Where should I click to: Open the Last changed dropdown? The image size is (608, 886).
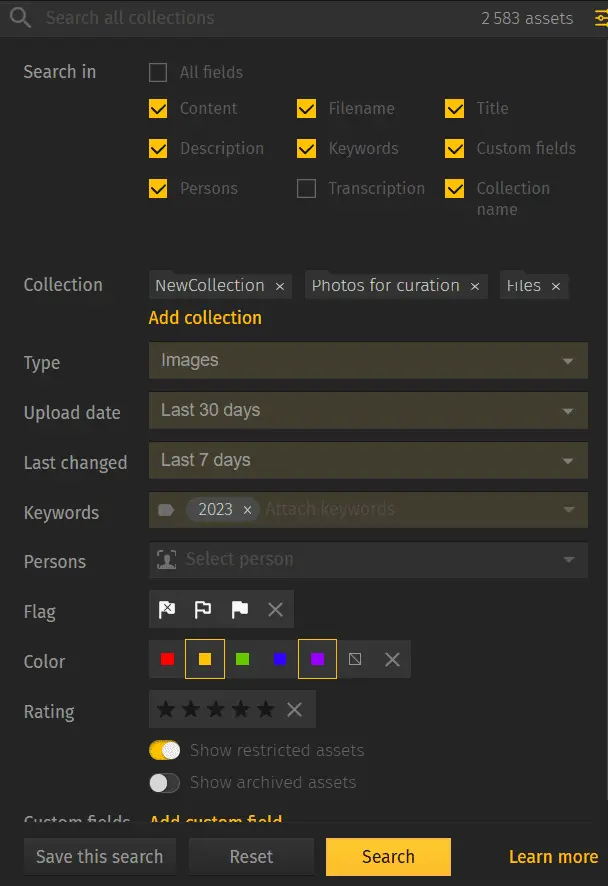click(368, 461)
